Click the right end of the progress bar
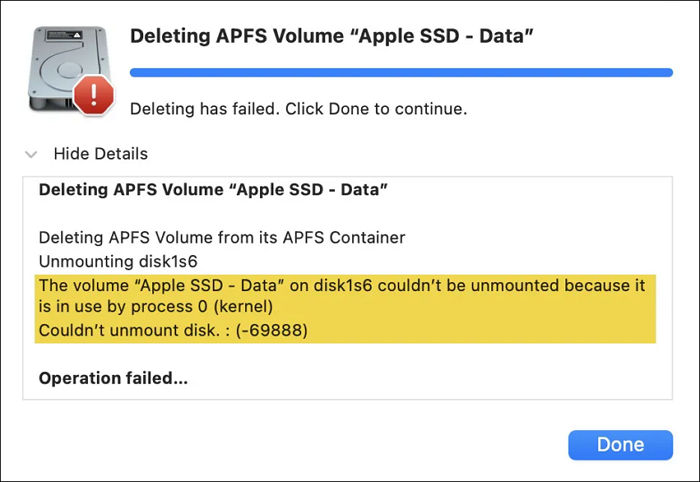Viewport: 700px width, 482px height. tap(664, 72)
